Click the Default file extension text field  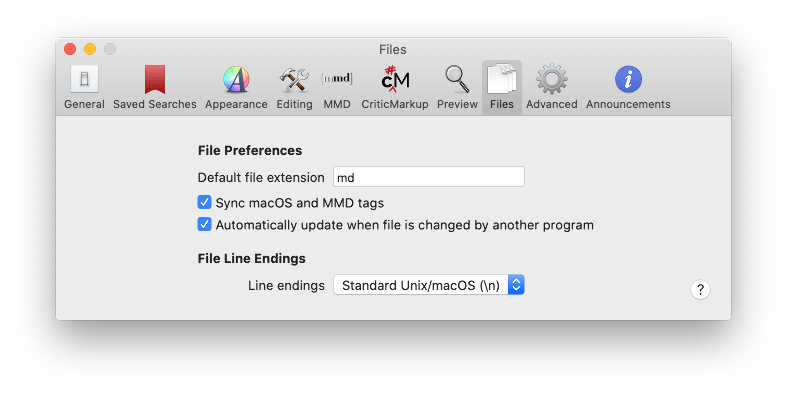pos(429,177)
